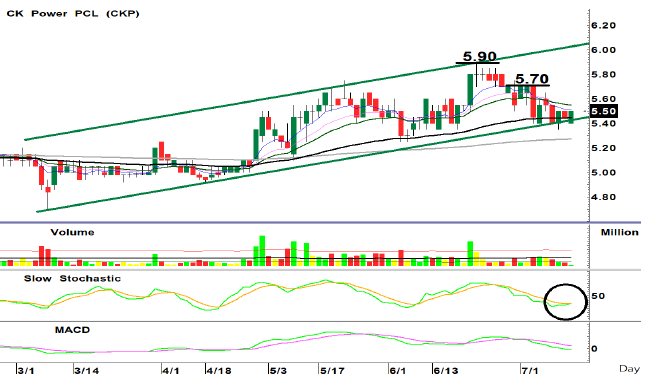Click the 3/14 date marker

(87, 371)
